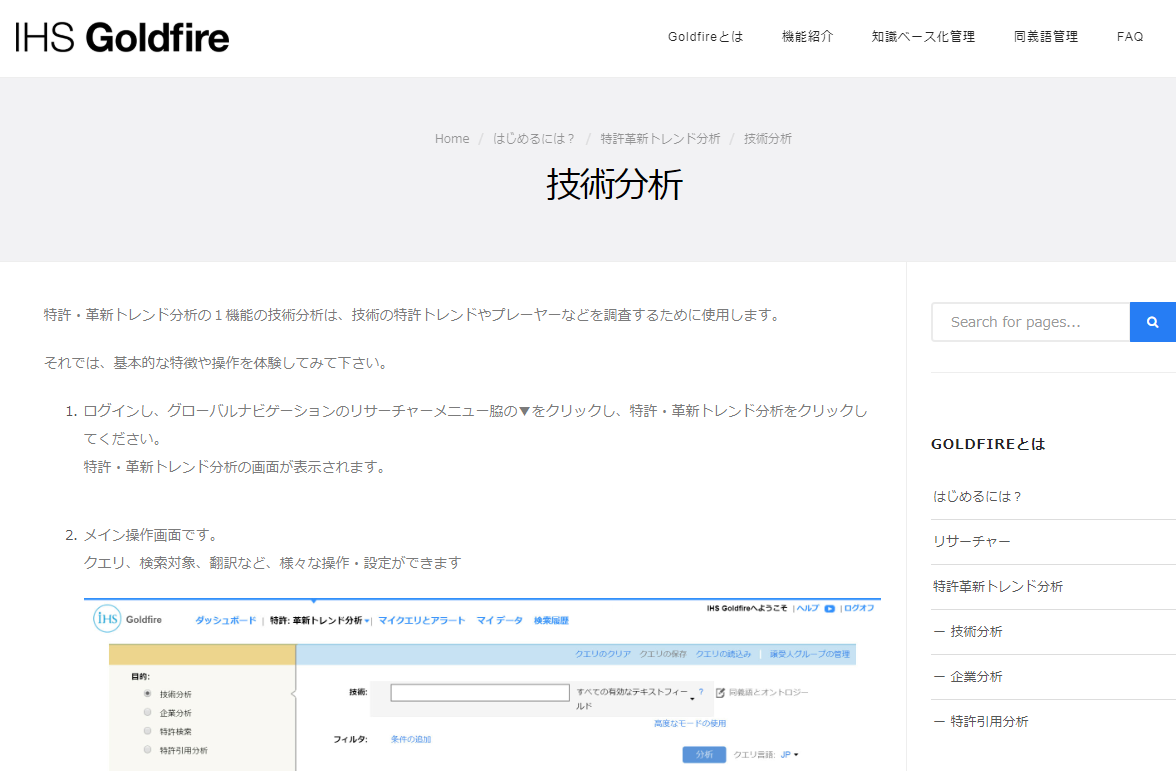1176x771 pixels.
Task: Select the 特許検索 radio button
Action: (x=148, y=730)
